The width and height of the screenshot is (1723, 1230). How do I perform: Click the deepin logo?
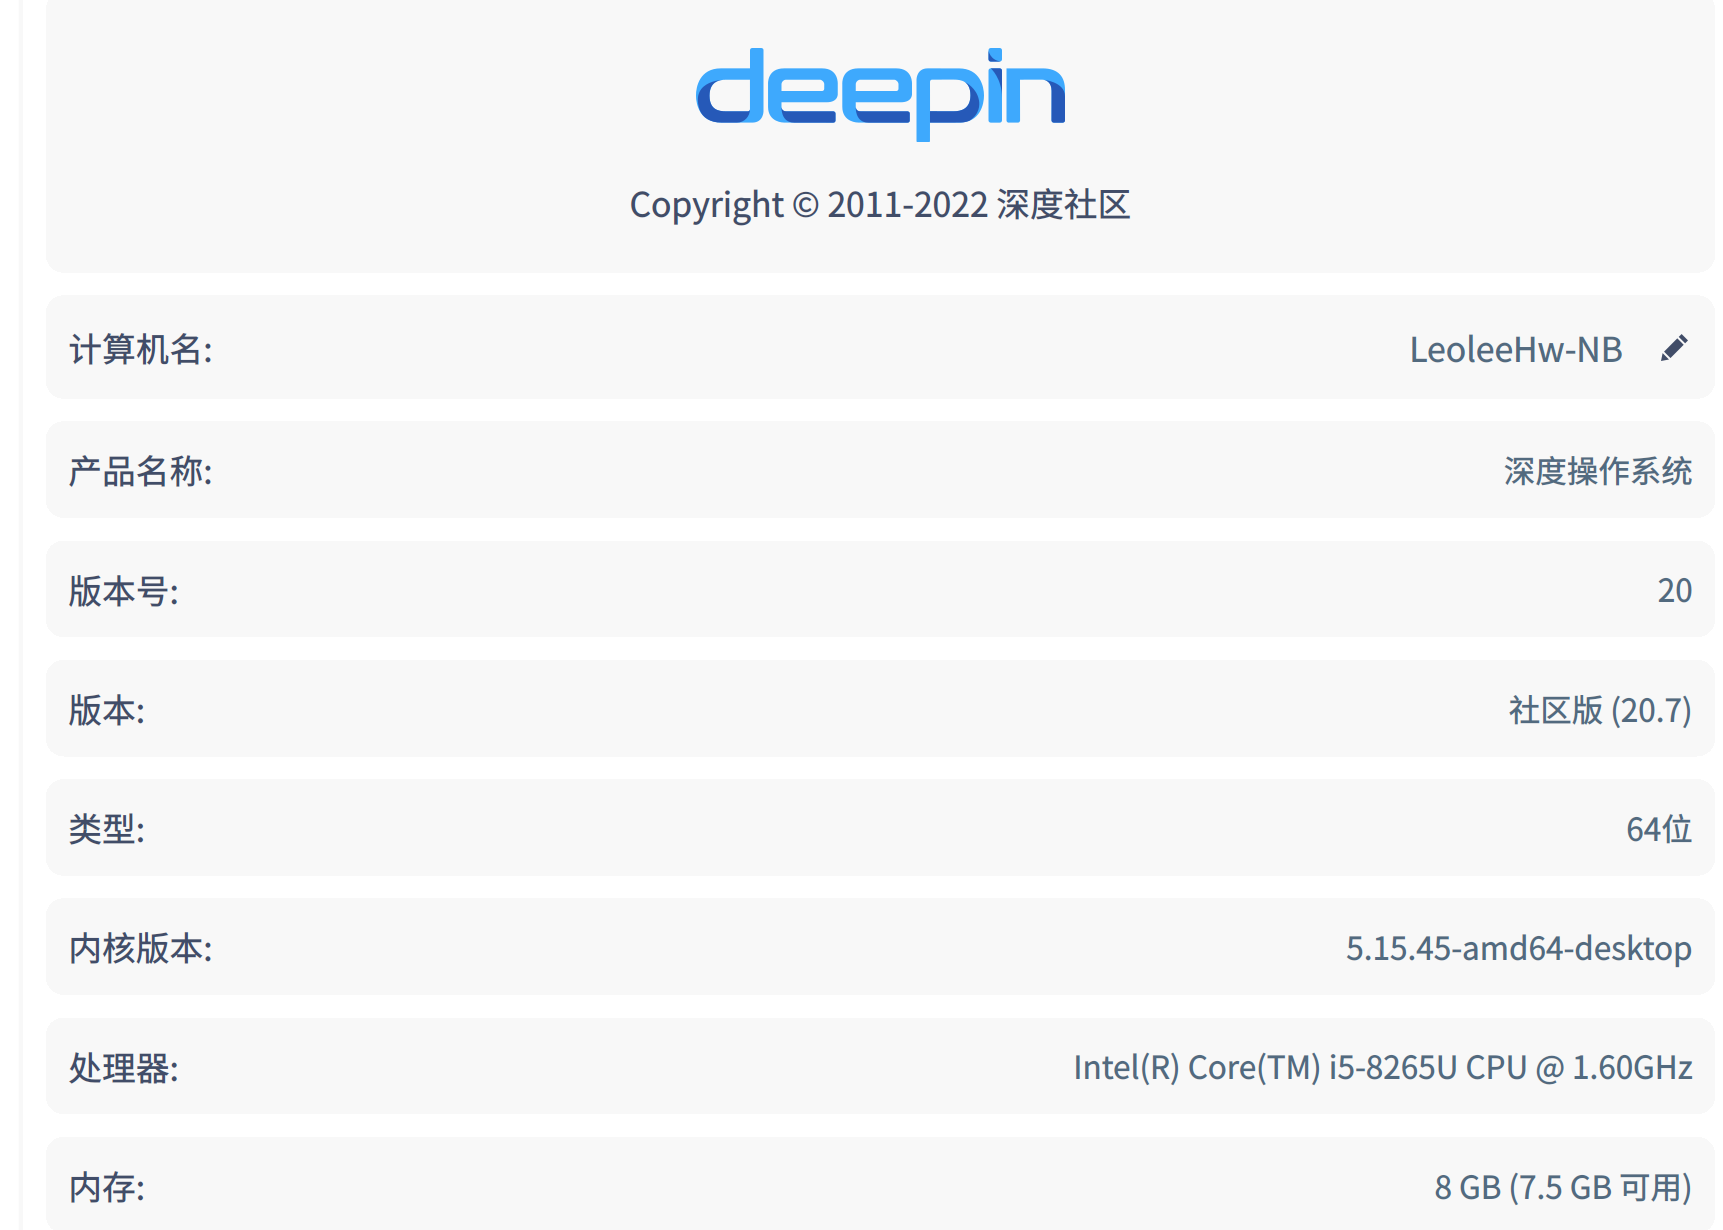pyautogui.click(x=880, y=94)
